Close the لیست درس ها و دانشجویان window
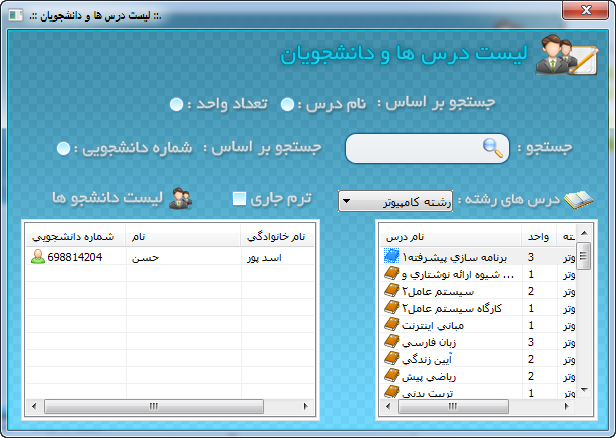Image resolution: width=616 pixels, height=438 pixels. (x=585, y=10)
